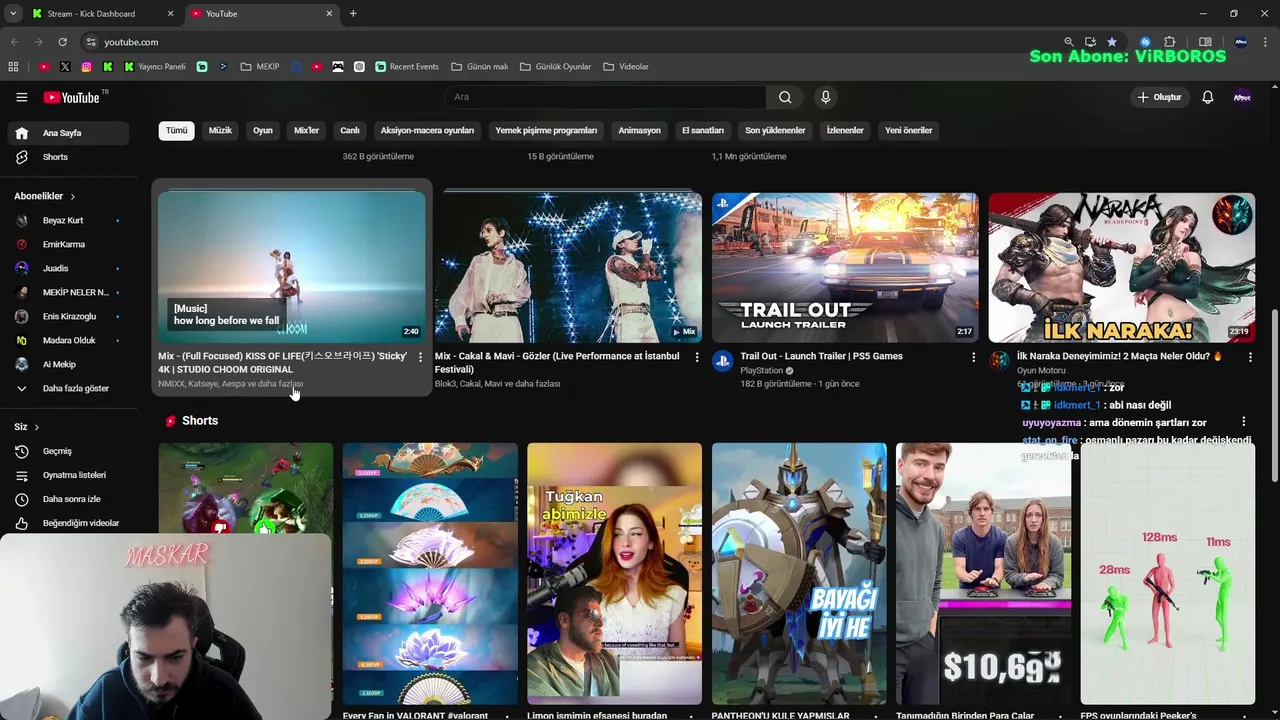Image resolution: width=1280 pixels, height=720 pixels.
Task: Select the El sanatları chip
Action: (x=703, y=131)
